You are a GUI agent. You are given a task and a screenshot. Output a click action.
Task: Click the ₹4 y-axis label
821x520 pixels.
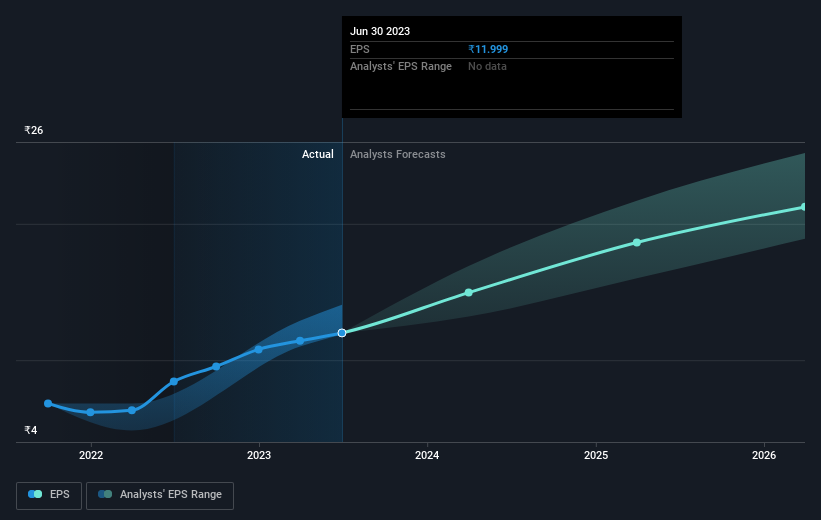coord(31,430)
